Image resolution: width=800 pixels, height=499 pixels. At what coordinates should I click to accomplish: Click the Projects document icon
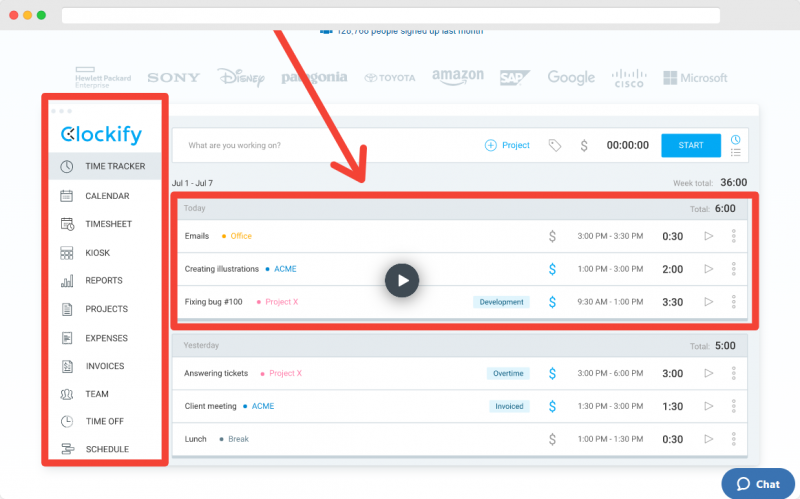[67, 309]
